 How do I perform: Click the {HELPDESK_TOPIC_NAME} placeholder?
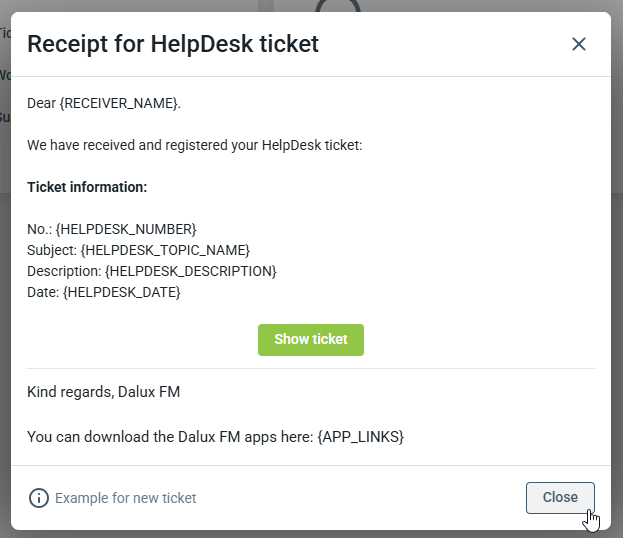click(165, 250)
